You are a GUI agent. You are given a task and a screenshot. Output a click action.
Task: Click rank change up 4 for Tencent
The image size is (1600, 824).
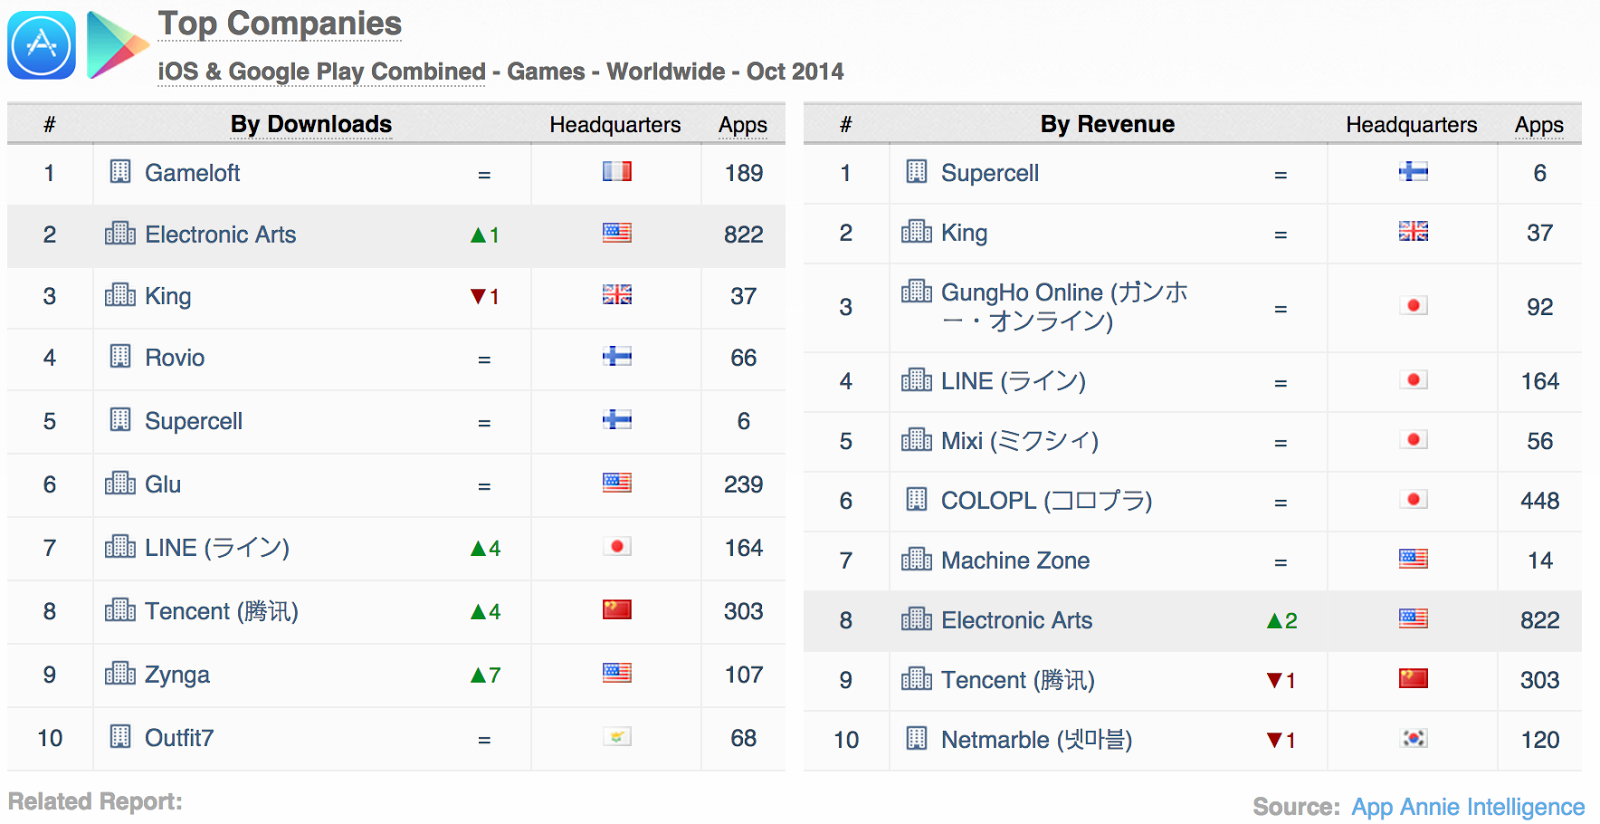[486, 612]
